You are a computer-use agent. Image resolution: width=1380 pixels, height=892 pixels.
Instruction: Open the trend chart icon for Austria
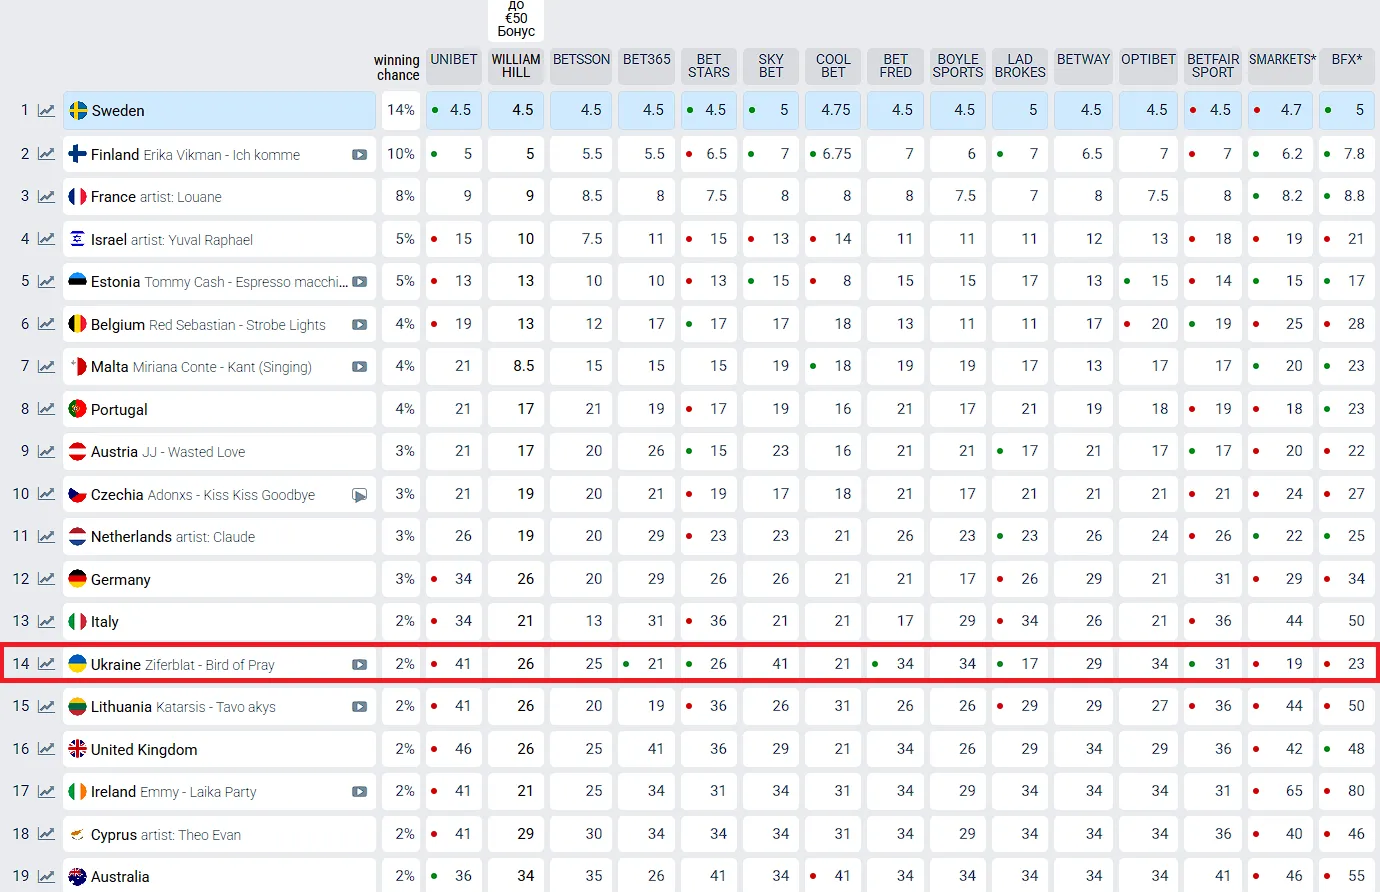pos(46,451)
